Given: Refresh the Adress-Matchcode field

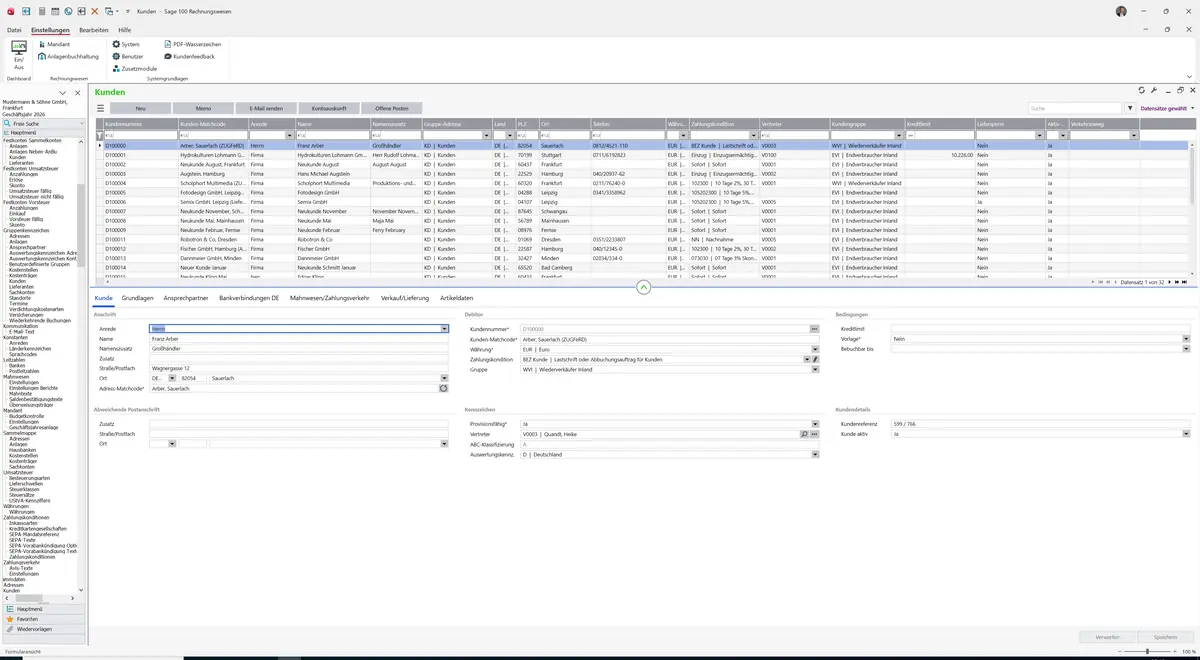Looking at the screenshot, I should coord(443,388).
